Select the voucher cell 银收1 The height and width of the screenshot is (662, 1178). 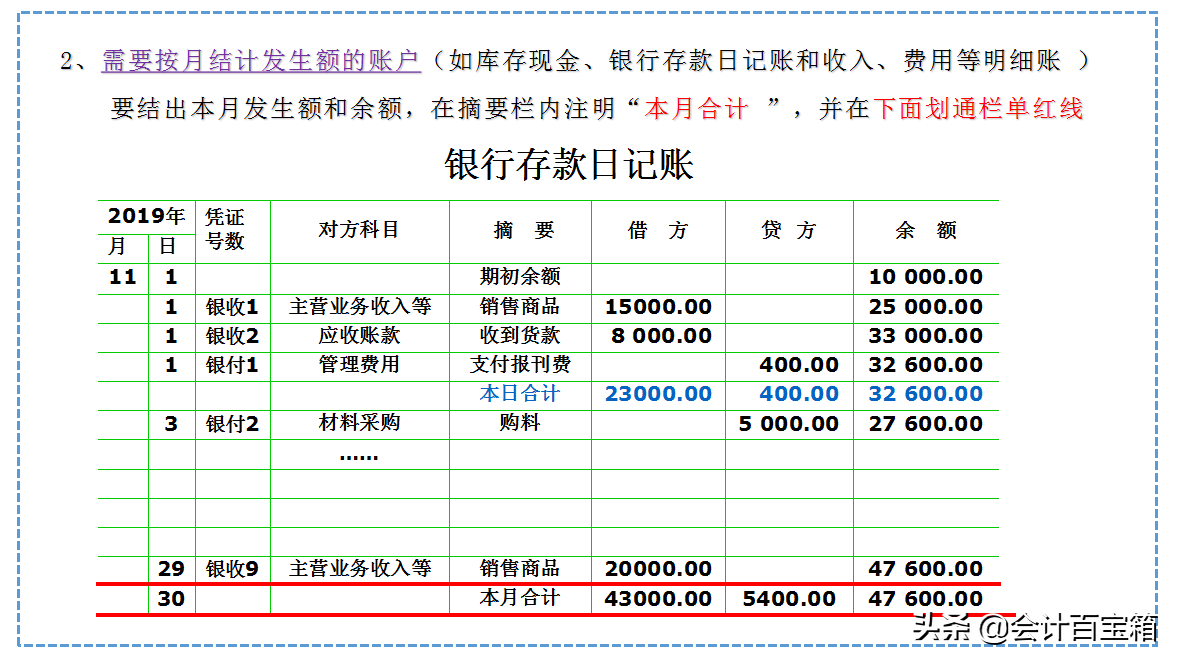[233, 307]
